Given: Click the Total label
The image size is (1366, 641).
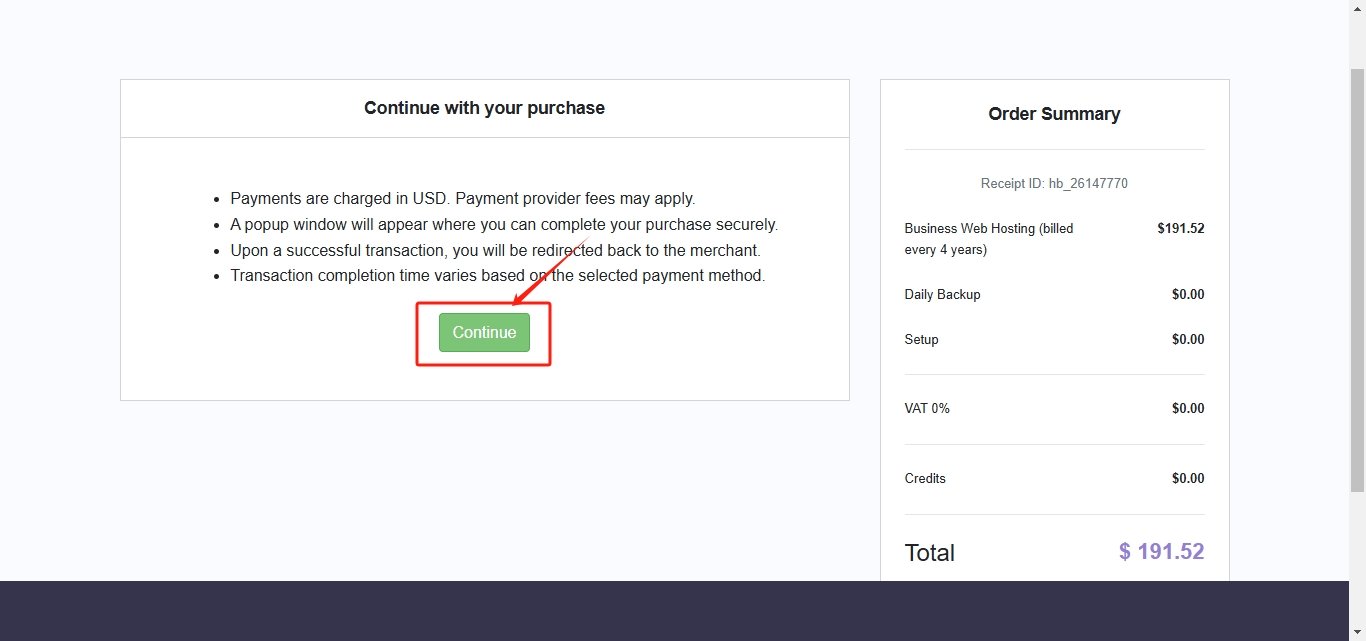Looking at the screenshot, I should (x=930, y=553).
